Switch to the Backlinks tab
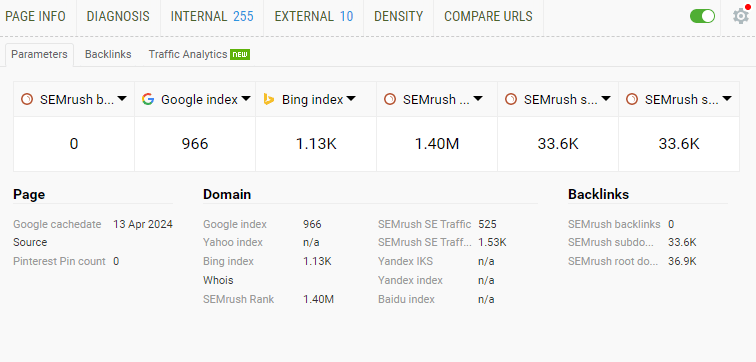The height and width of the screenshot is (362, 756). coord(108,54)
